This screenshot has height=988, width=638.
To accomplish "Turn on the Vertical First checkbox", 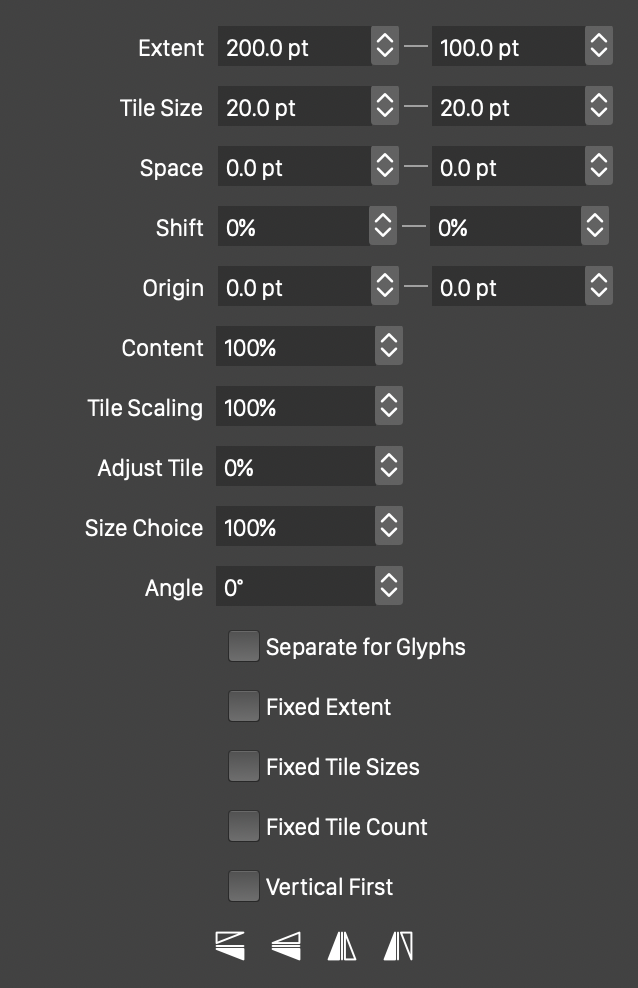I will pos(244,886).
